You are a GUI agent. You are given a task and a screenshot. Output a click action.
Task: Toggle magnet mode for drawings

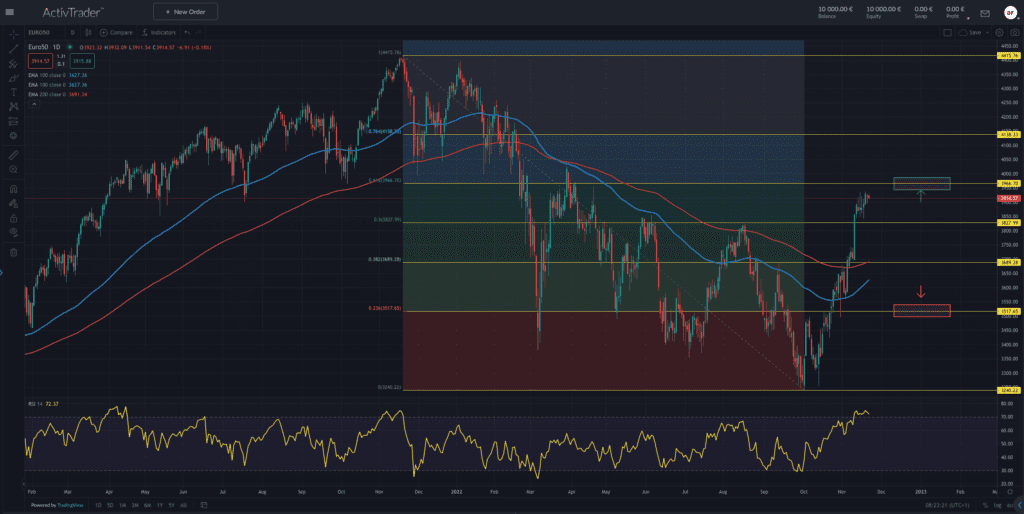[x=13, y=189]
